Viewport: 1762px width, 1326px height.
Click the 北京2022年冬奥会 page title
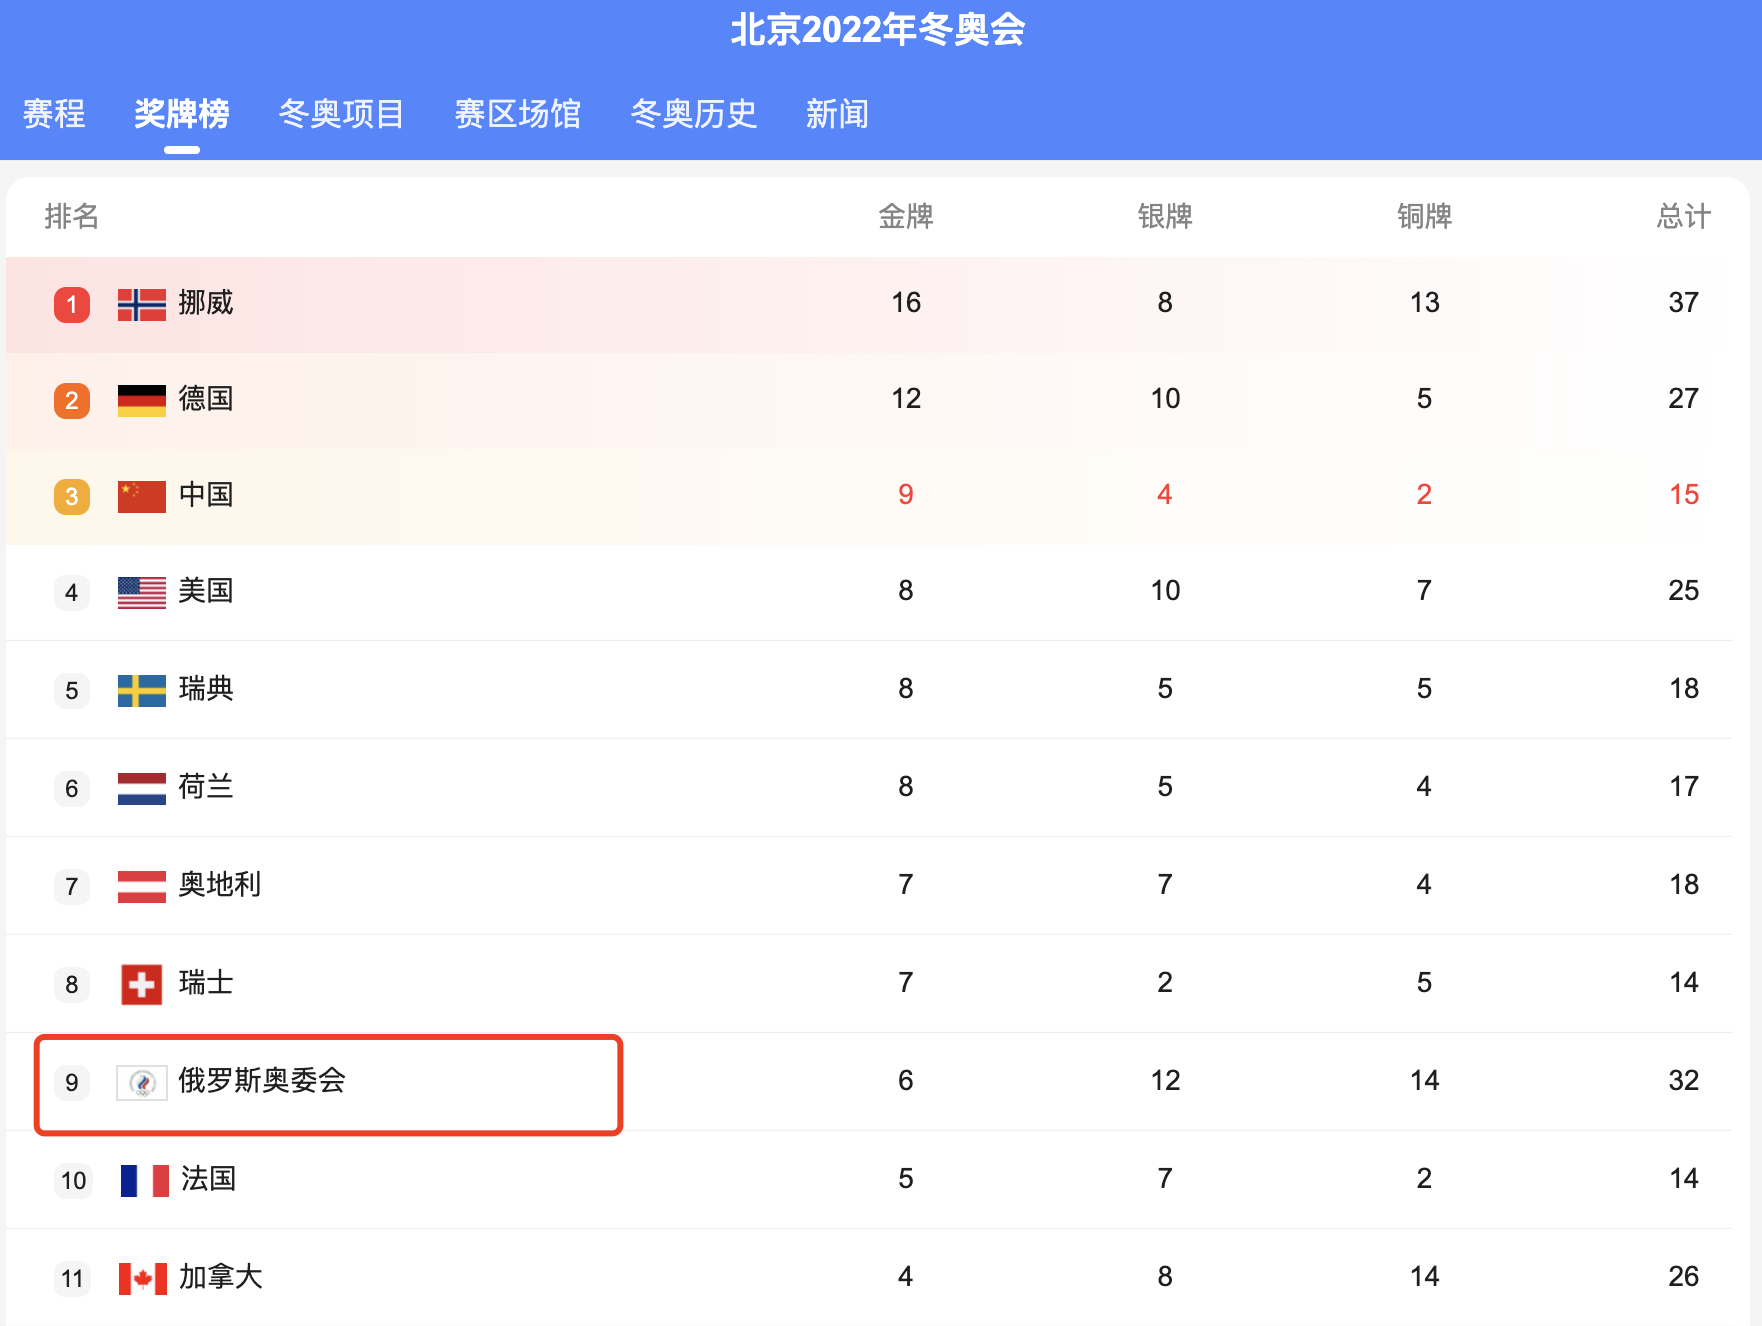coord(878,29)
